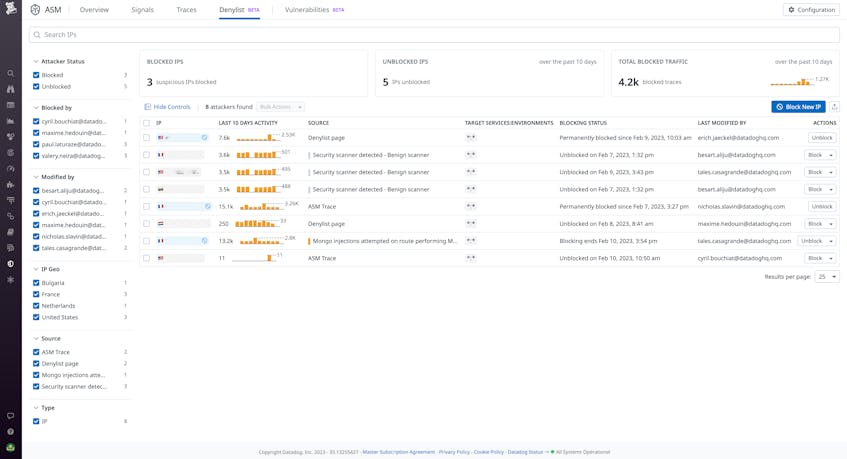847x459 pixels.
Task: Click target services icon in Mongo injections row
Action: (471, 241)
